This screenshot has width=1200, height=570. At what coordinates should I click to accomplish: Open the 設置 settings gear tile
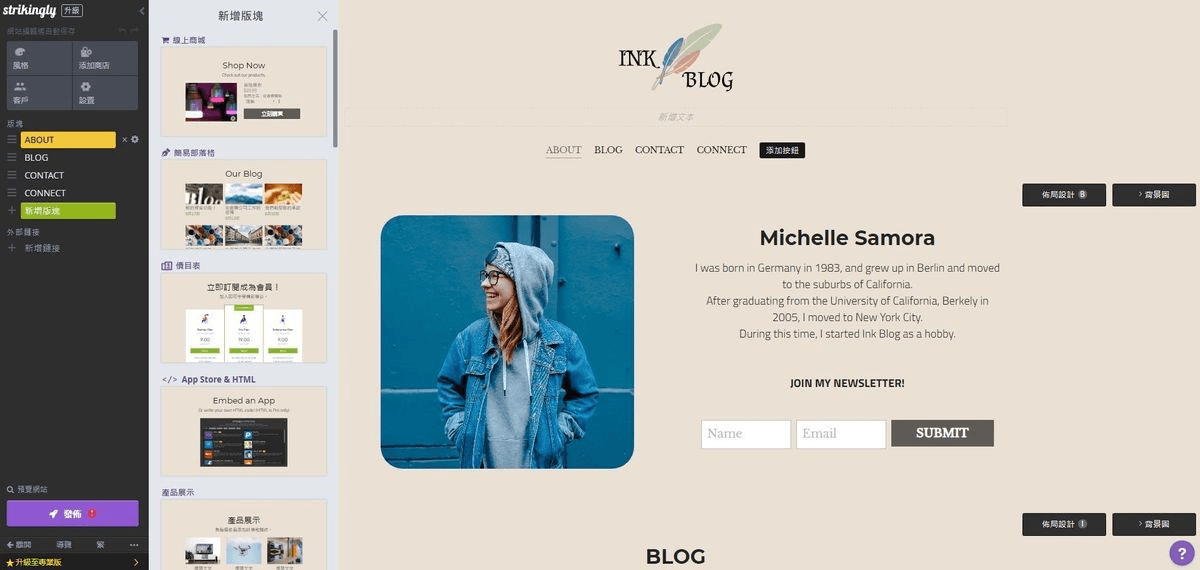(105, 93)
